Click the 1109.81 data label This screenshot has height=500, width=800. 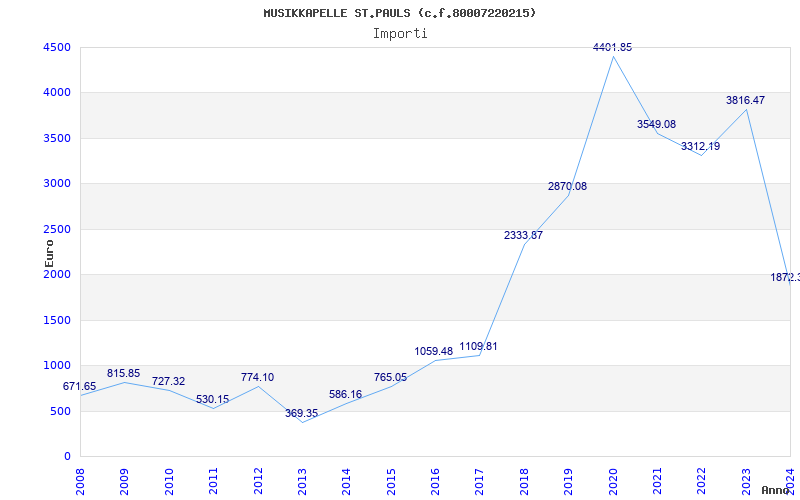click(478, 347)
